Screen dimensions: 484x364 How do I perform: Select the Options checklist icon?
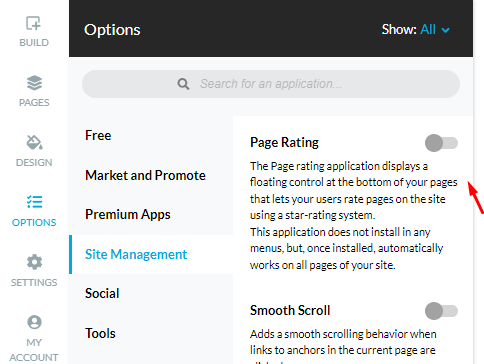point(34,202)
